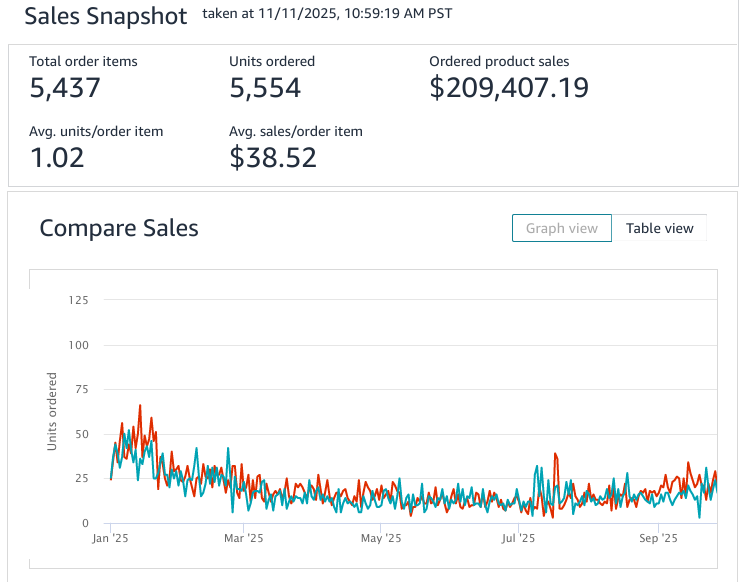Screen dimensions: 745x582
Task: Click the Mar '25 x-axis label
Action: coord(243,538)
